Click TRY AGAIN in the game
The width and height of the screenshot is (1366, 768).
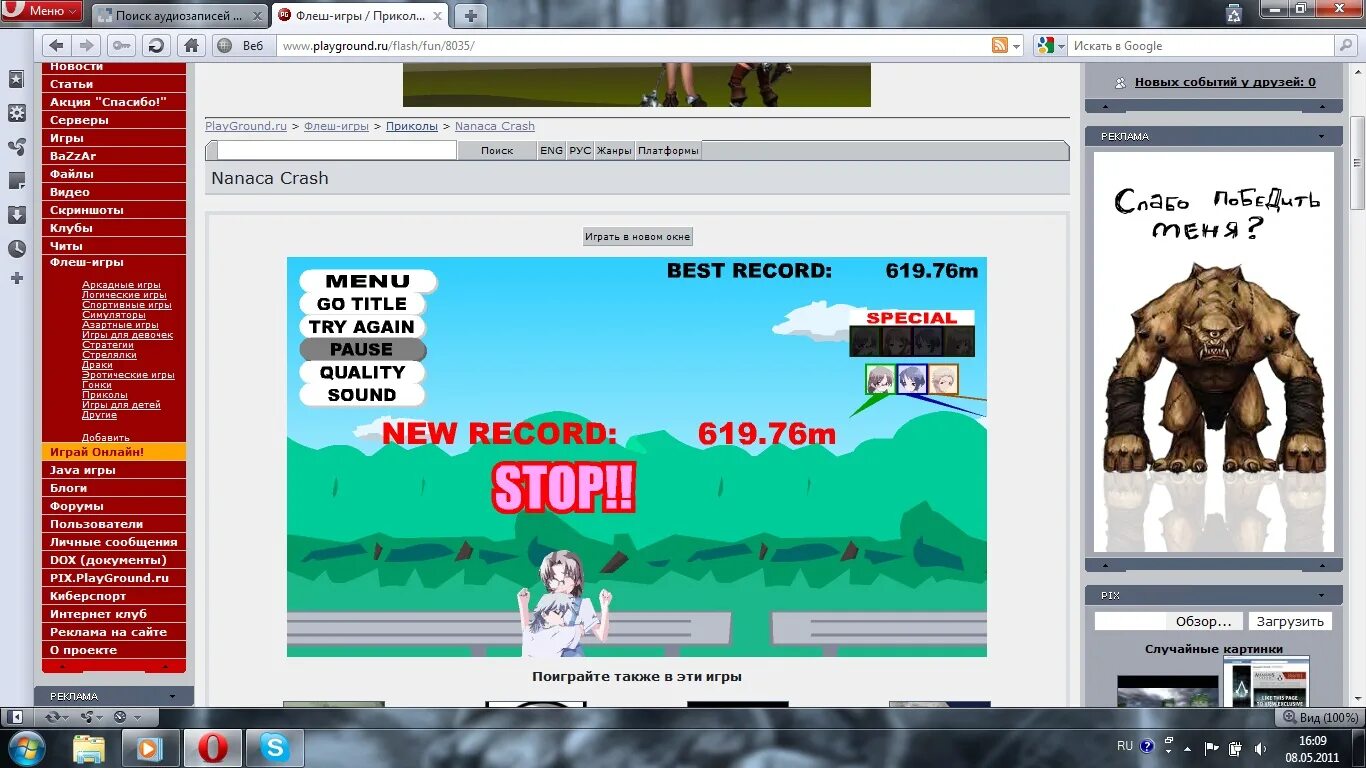point(362,327)
